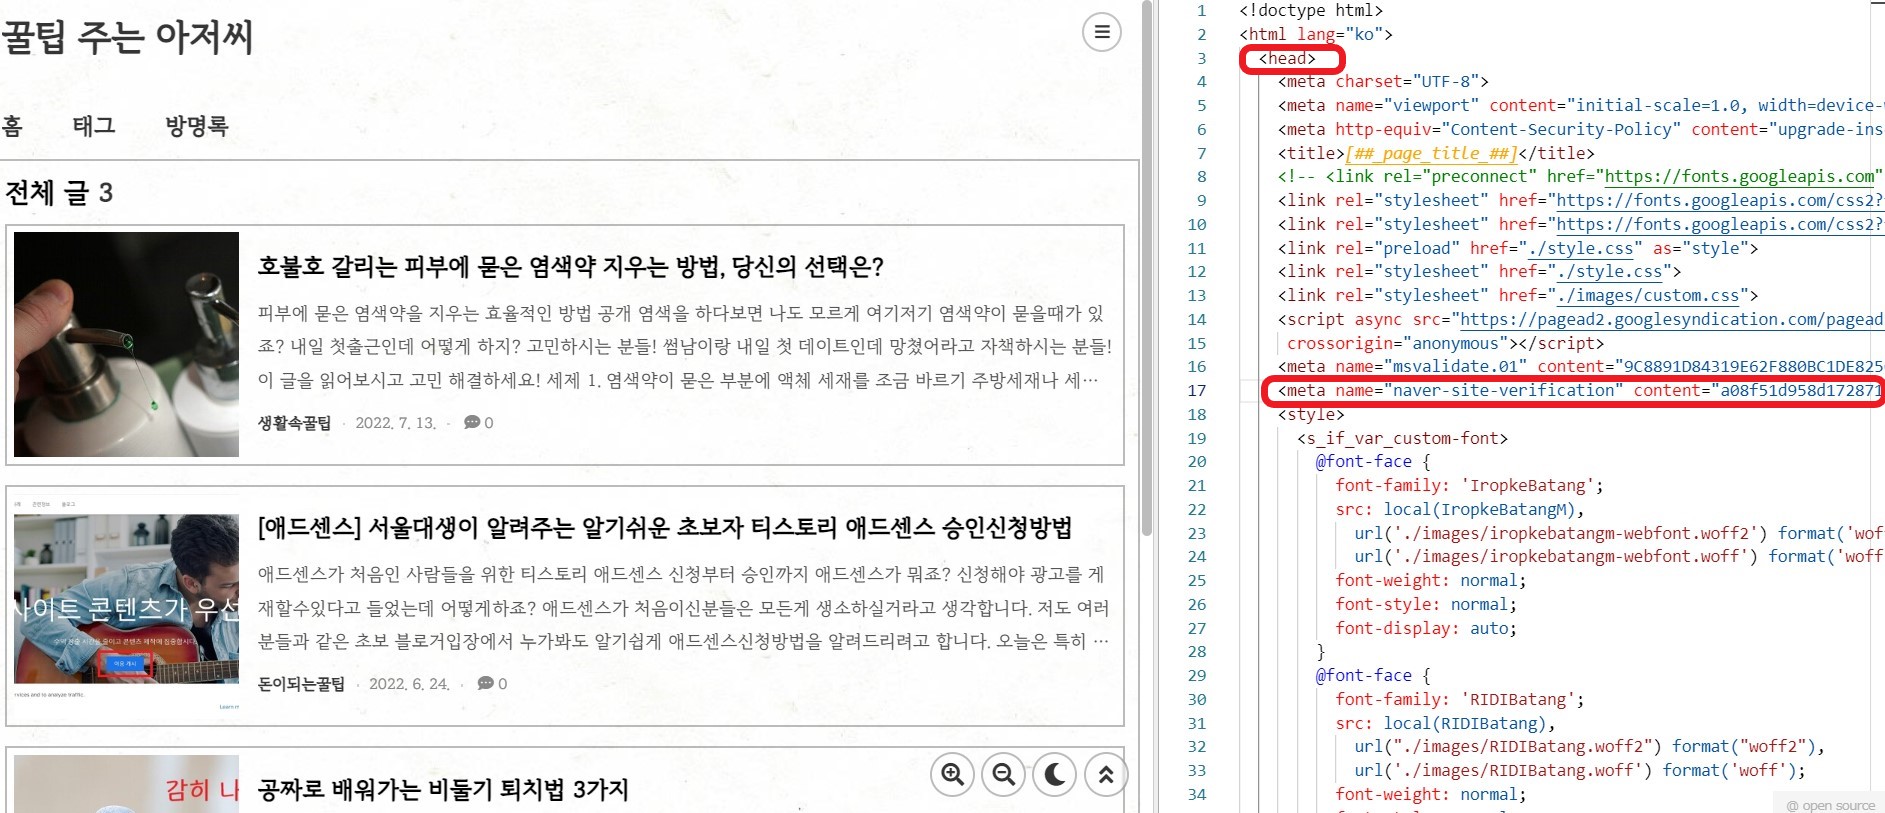Click the crossorigin="anonymous" line

tap(1446, 344)
